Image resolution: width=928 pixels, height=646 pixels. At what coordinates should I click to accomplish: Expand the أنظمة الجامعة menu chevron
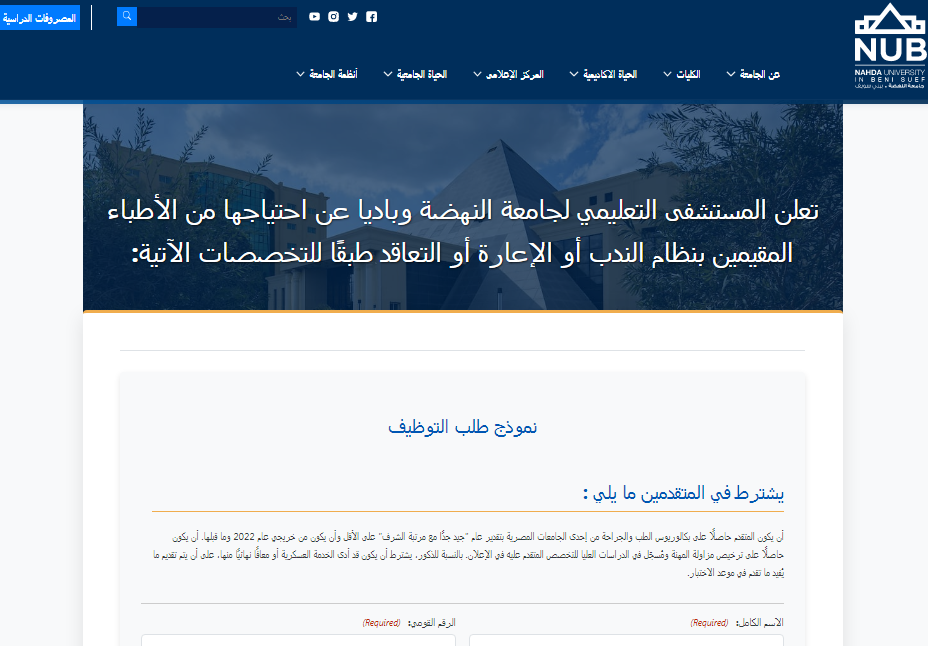(x=300, y=75)
